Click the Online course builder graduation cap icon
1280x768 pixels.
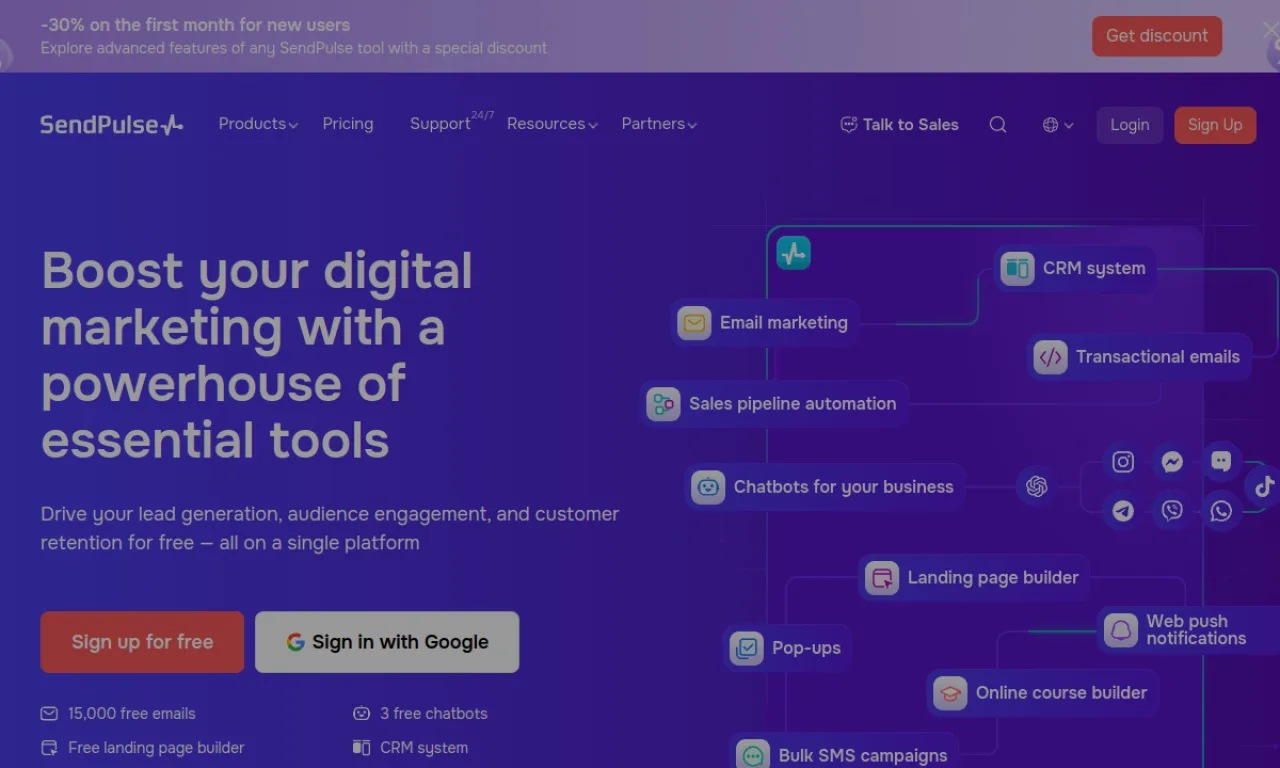(950, 693)
